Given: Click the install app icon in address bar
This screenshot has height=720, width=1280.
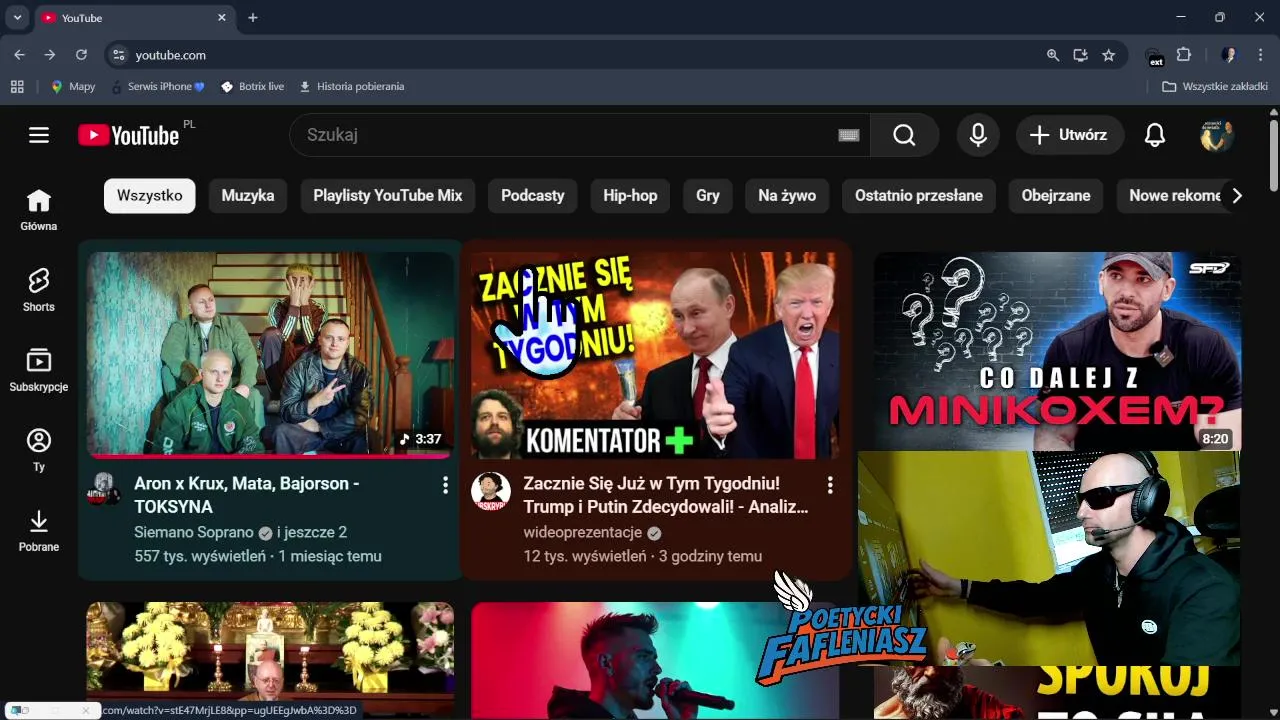Looking at the screenshot, I should pyautogui.click(x=1080, y=55).
